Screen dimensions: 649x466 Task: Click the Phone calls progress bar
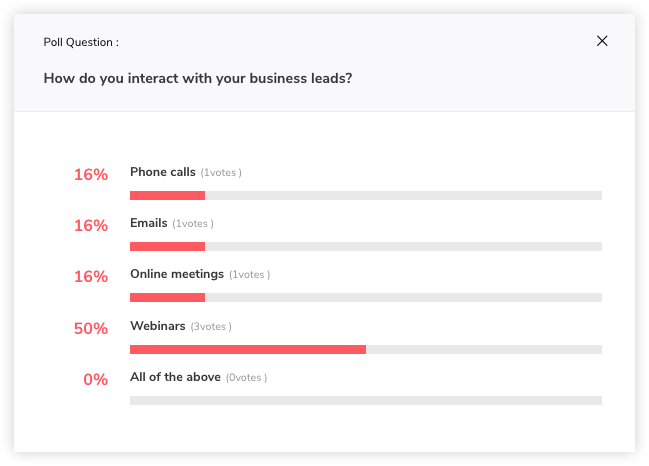pos(366,195)
